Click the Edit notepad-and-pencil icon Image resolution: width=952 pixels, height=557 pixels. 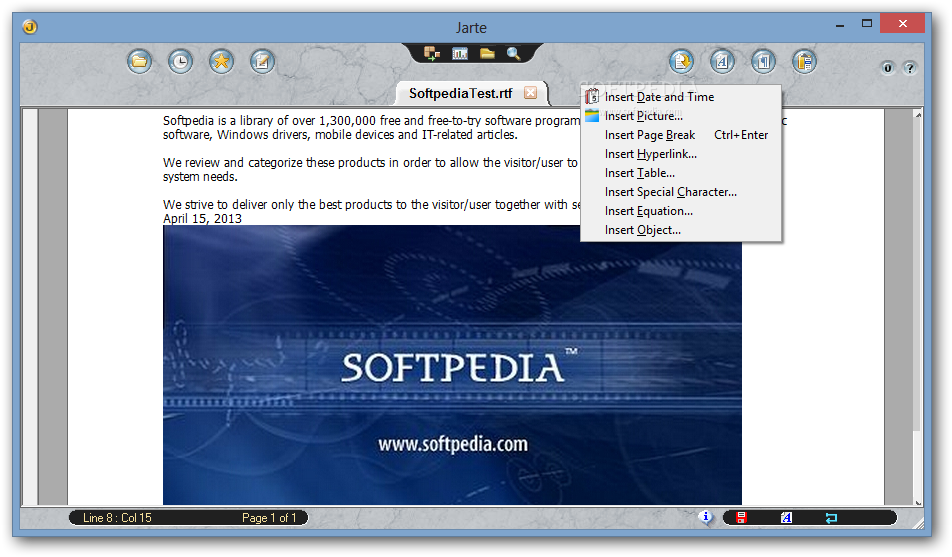262,61
